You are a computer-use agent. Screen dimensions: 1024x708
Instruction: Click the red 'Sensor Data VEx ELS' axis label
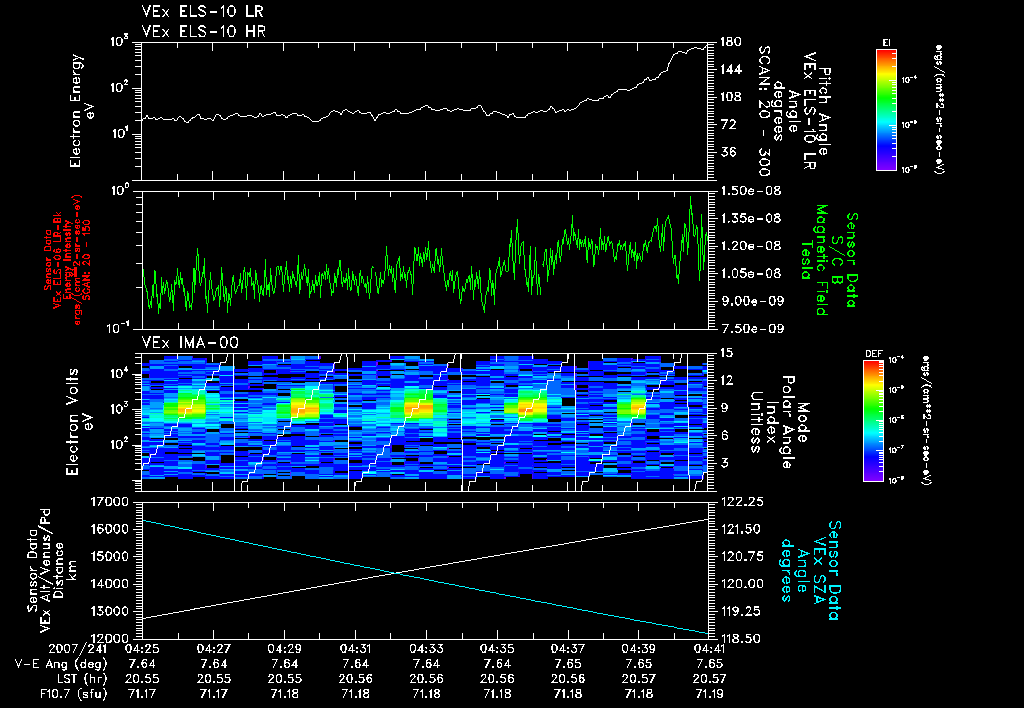coord(67,260)
